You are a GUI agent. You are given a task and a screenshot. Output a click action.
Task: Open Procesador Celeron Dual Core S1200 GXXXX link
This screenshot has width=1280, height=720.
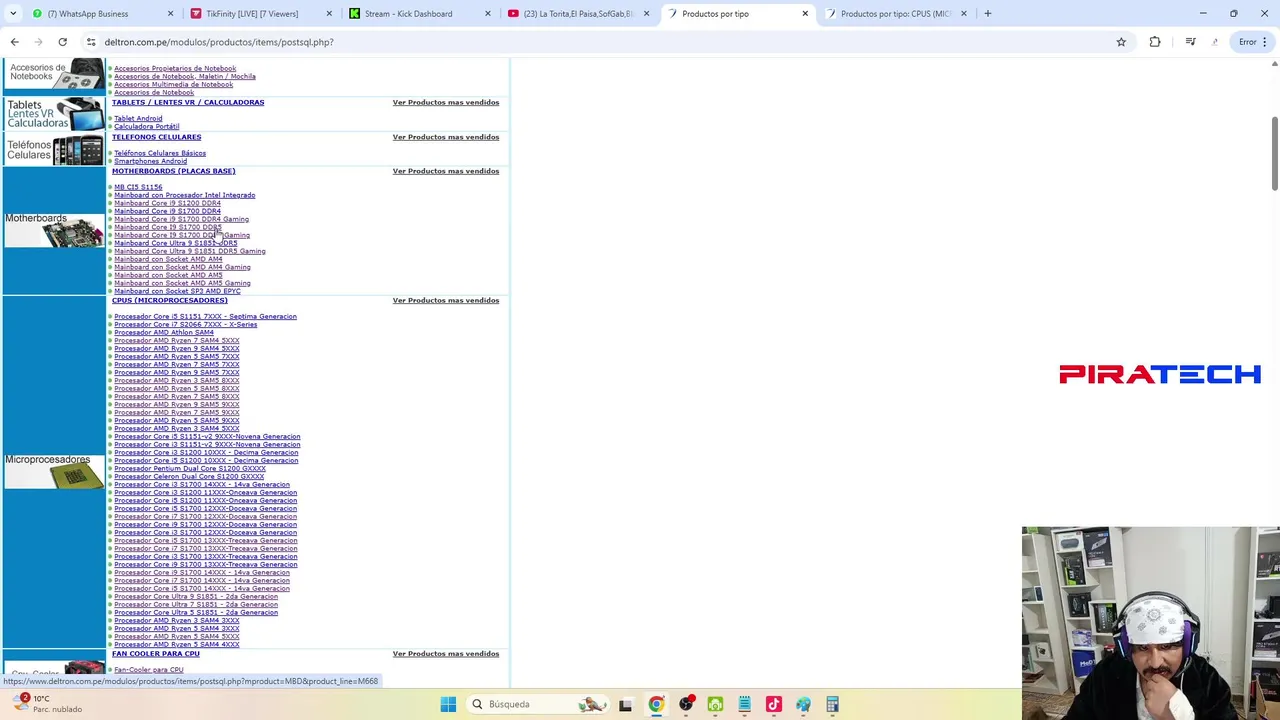click(189, 476)
